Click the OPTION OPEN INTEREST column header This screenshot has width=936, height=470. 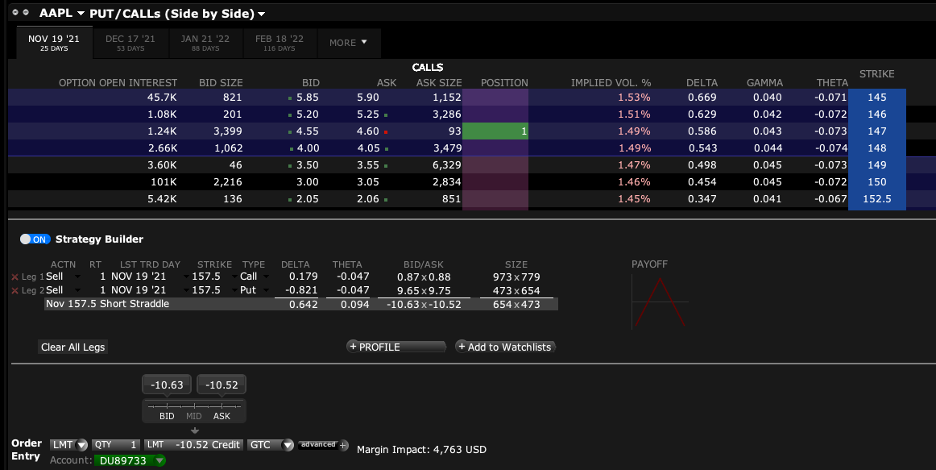[118, 82]
